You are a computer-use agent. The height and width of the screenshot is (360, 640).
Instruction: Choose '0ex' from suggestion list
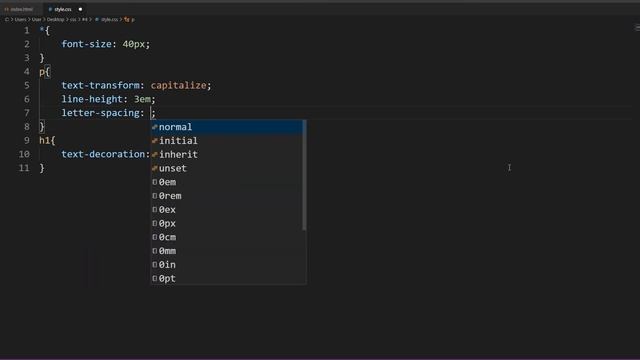point(228,210)
